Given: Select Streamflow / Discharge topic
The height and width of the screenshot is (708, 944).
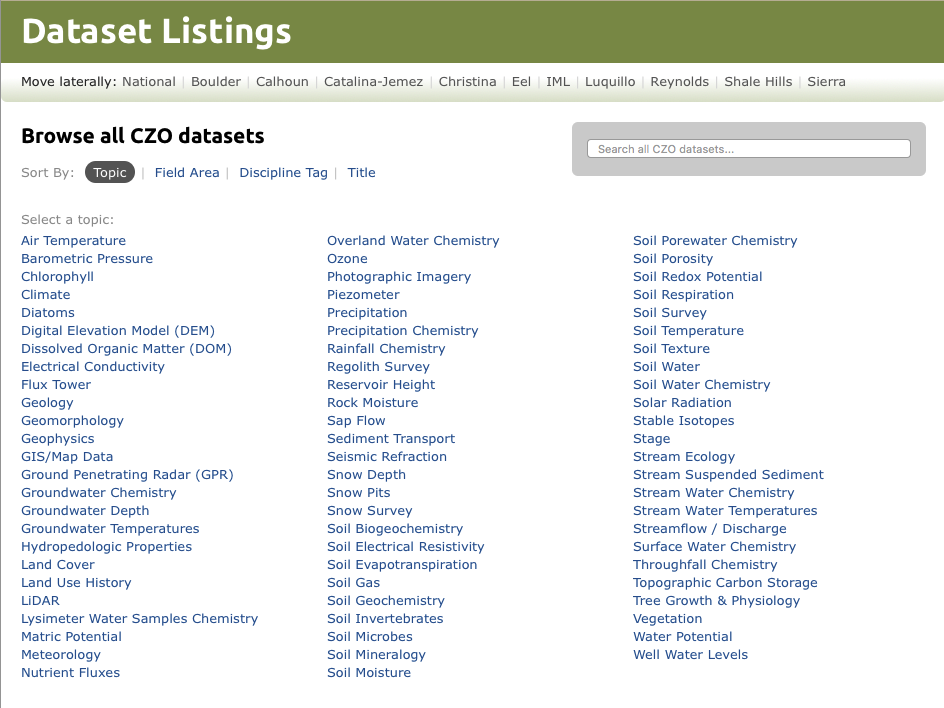Looking at the screenshot, I should pyautogui.click(x=709, y=529).
